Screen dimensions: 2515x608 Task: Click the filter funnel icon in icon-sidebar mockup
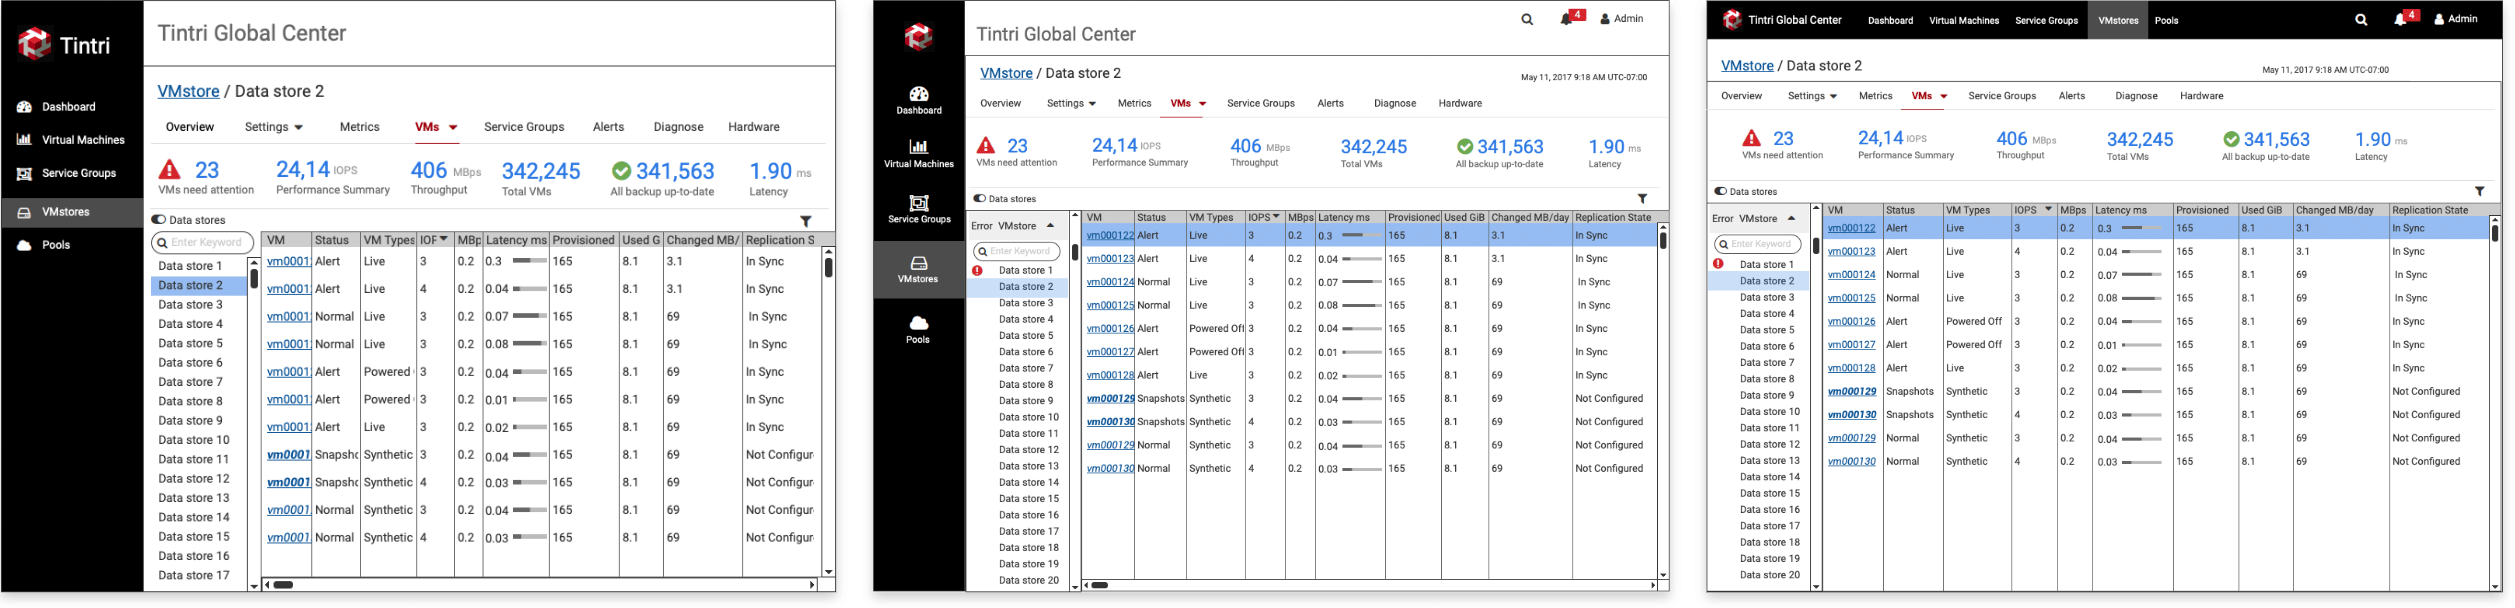[x=1642, y=199]
